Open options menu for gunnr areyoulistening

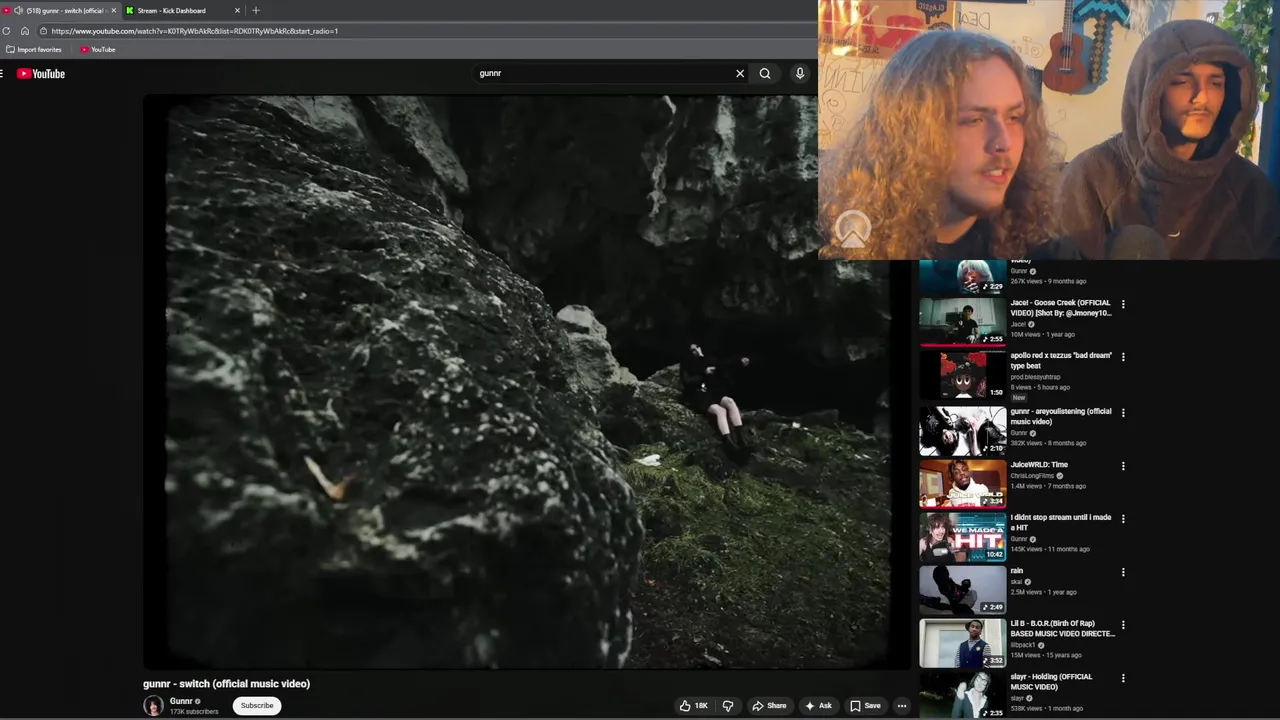point(1123,413)
